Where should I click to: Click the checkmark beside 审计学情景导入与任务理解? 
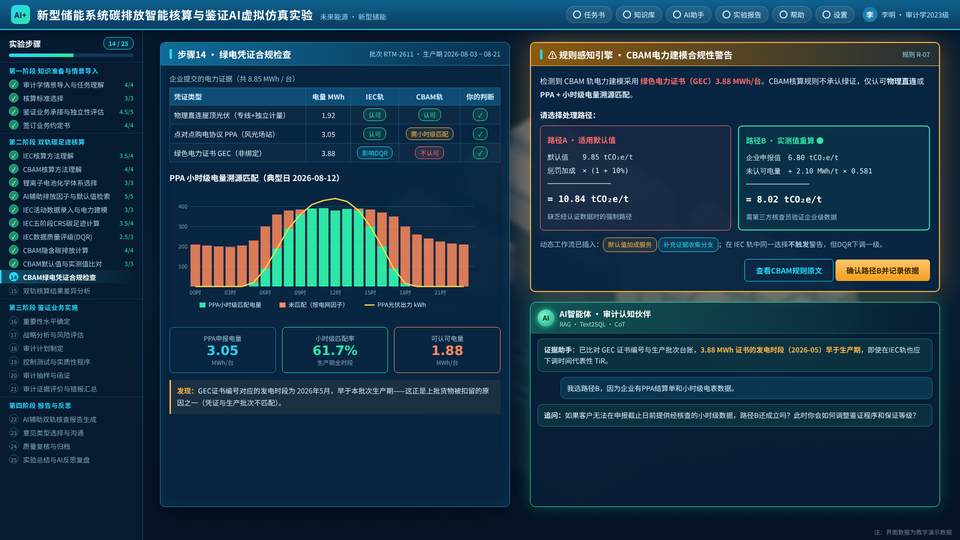pos(13,84)
